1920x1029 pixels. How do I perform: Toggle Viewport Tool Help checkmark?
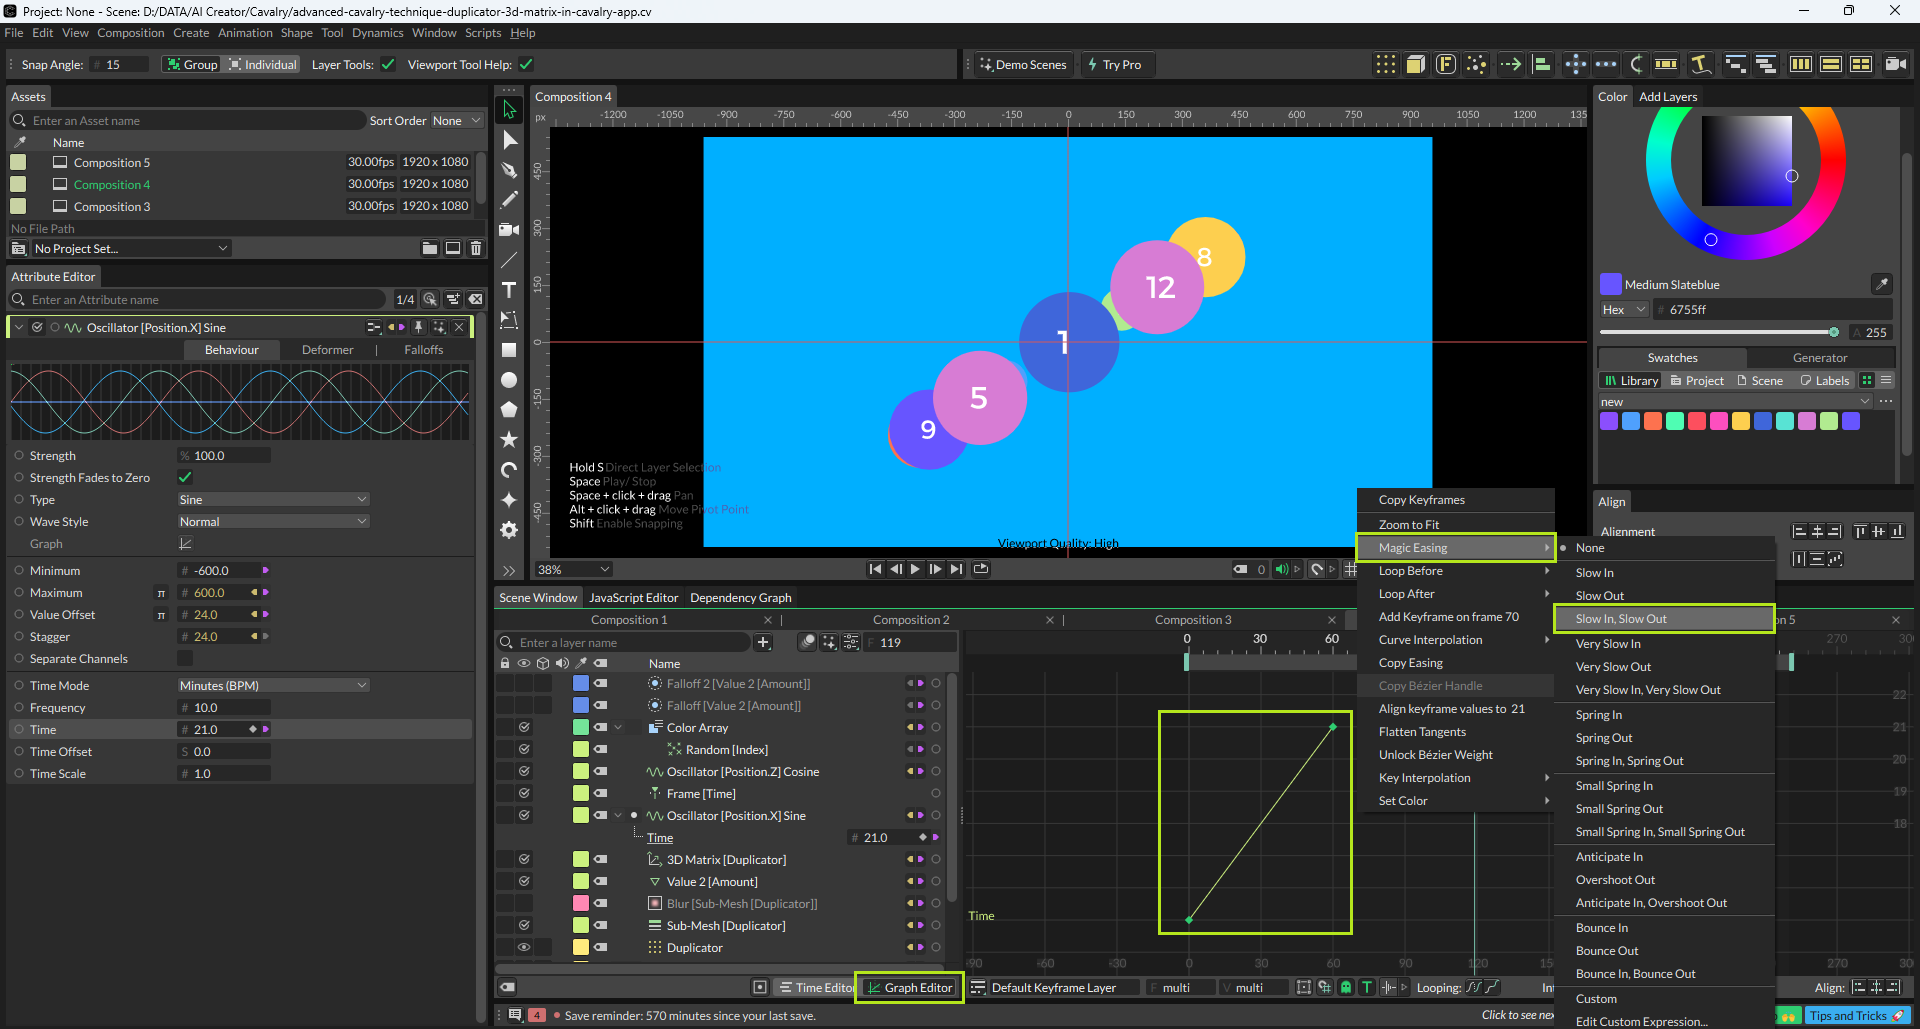[x=526, y=65]
